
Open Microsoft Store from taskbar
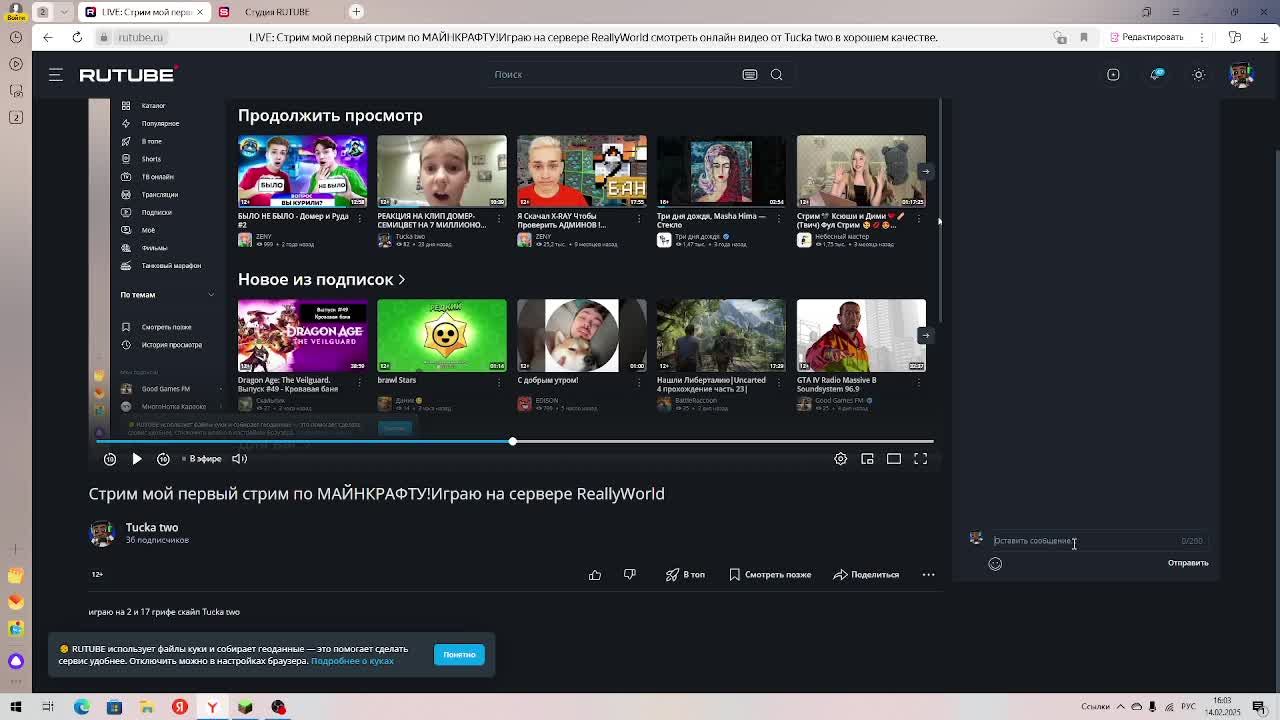click(x=114, y=707)
